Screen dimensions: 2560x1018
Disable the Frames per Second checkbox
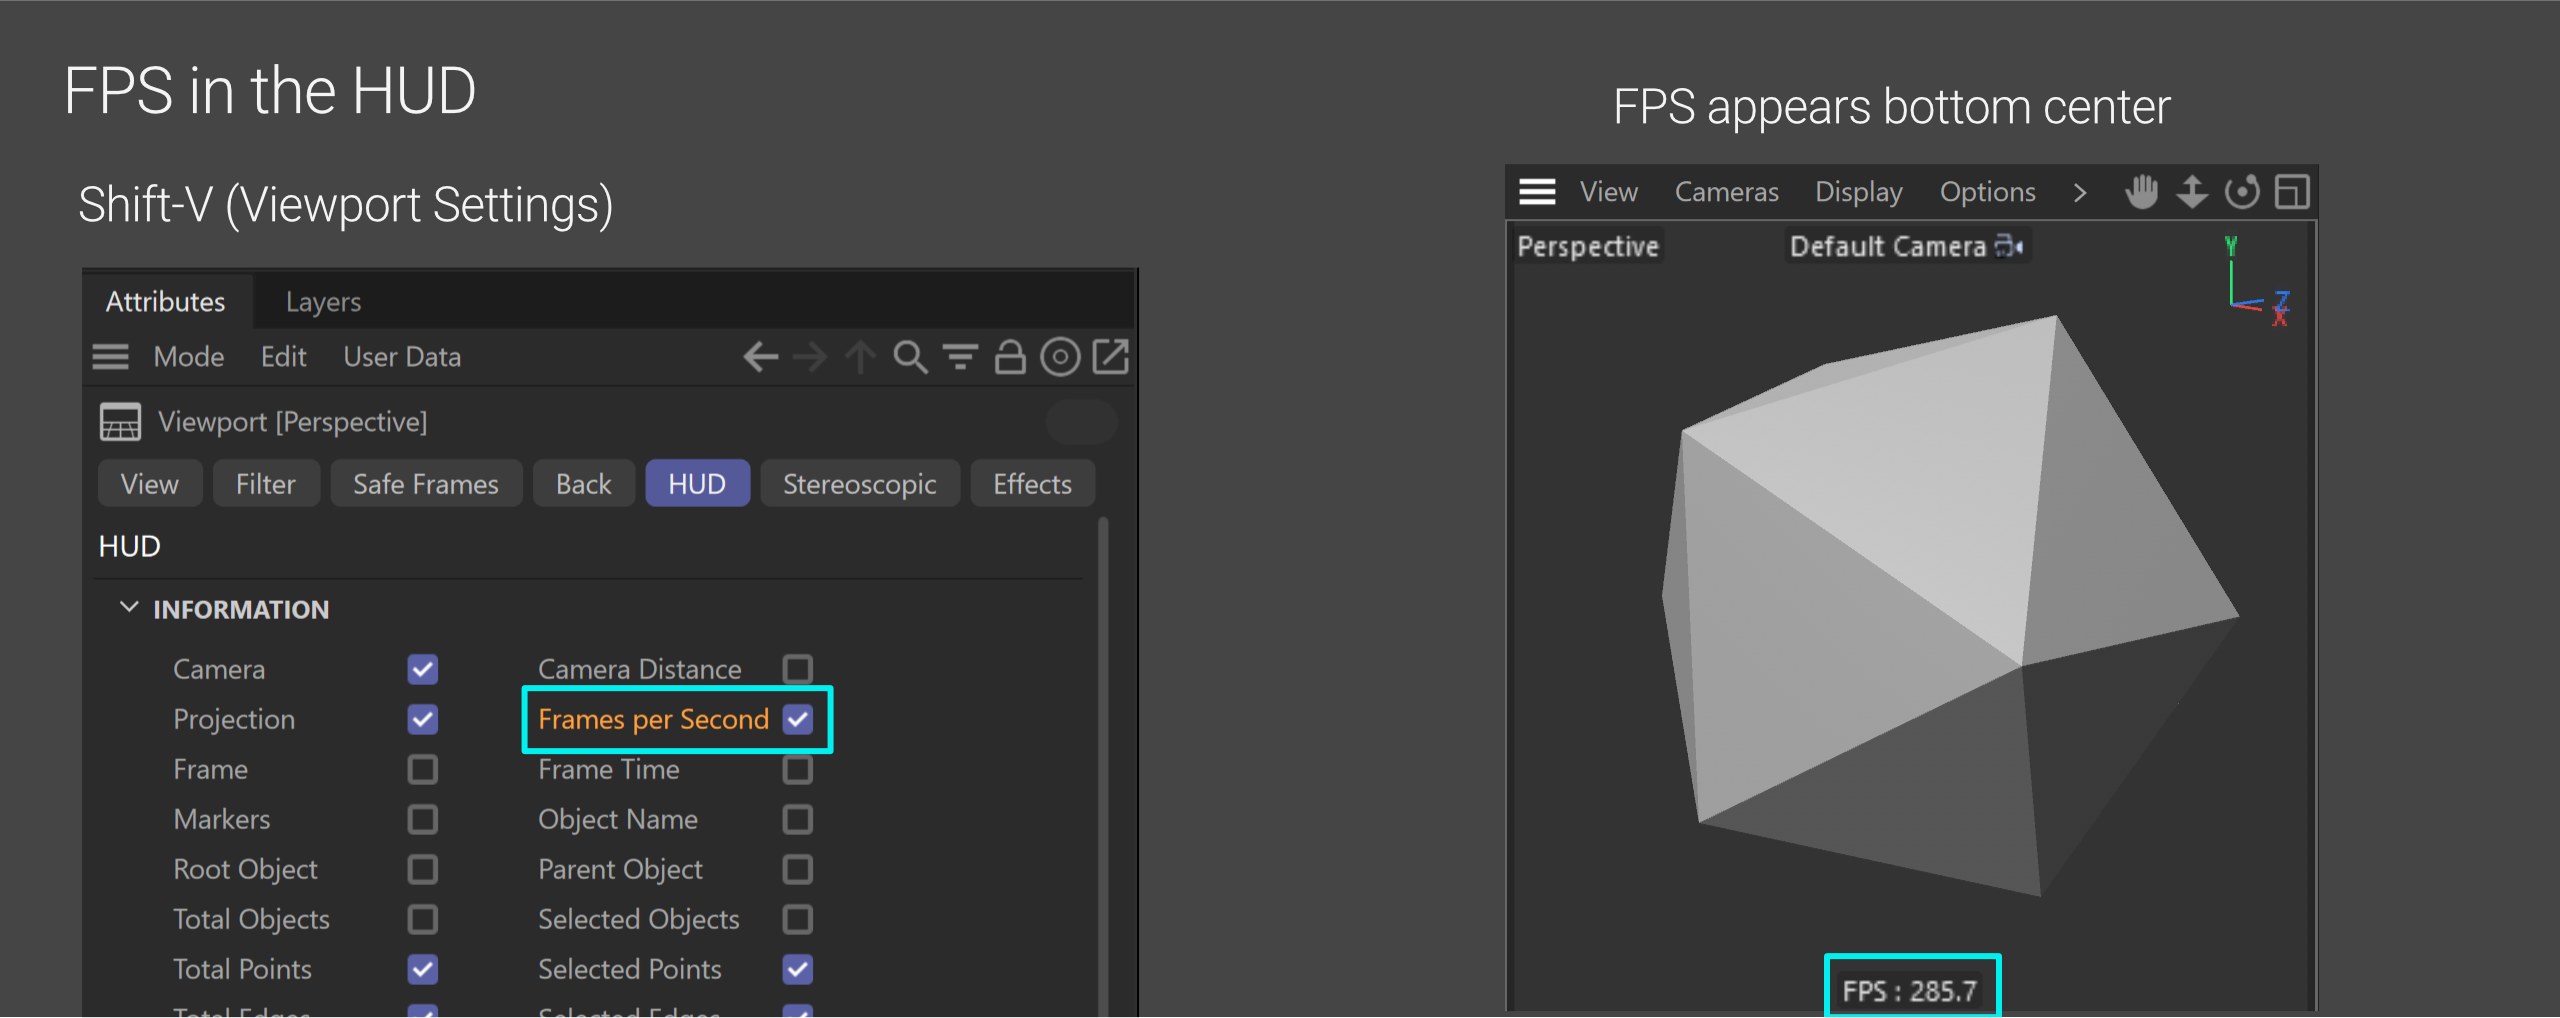tap(798, 719)
